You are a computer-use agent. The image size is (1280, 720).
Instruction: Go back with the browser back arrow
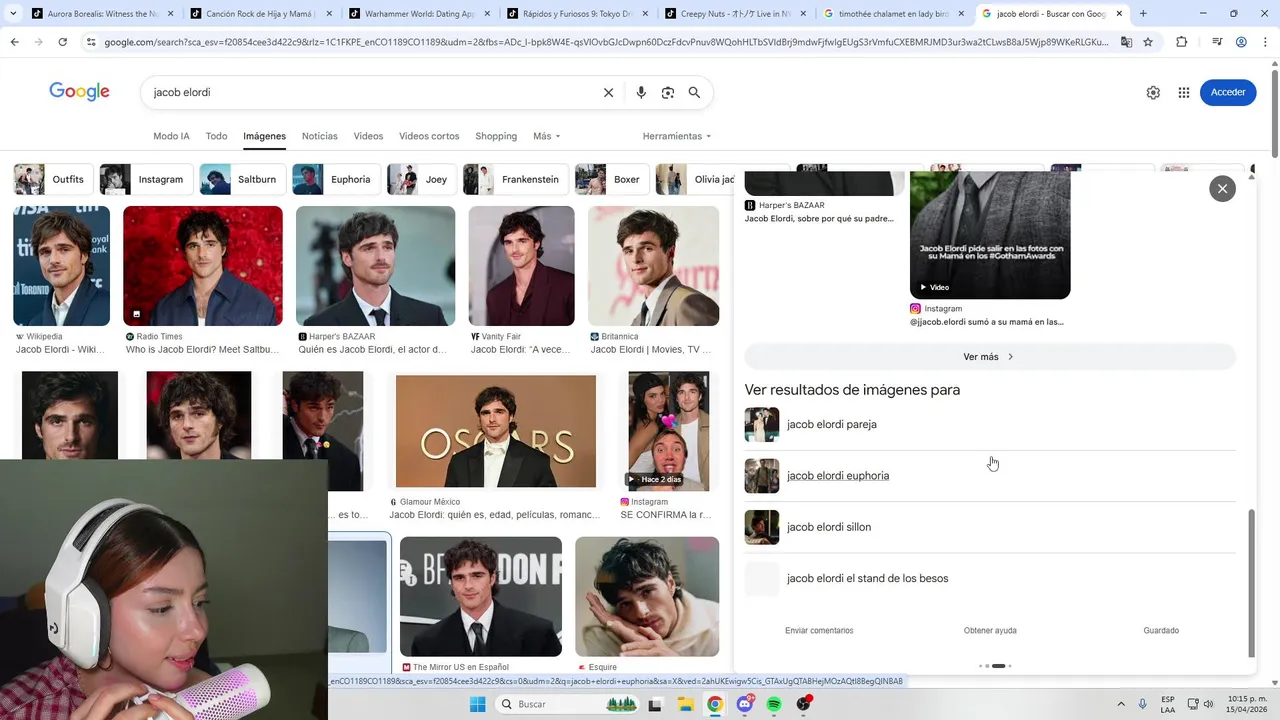14,42
